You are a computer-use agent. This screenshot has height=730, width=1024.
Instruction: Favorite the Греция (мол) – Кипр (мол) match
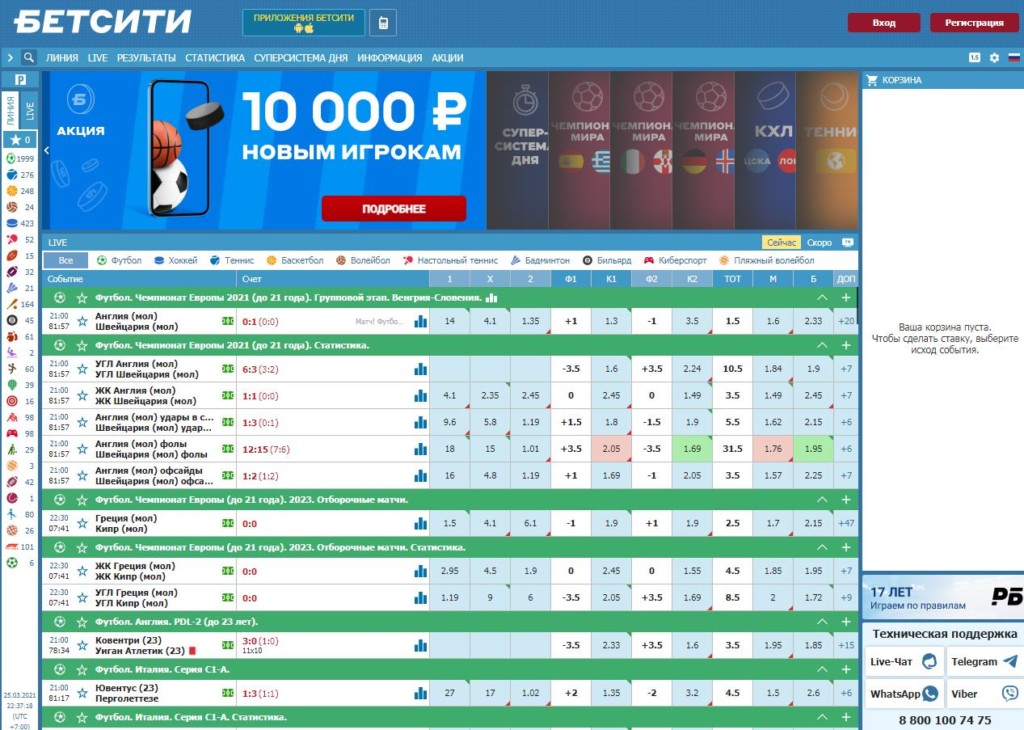[x=82, y=523]
